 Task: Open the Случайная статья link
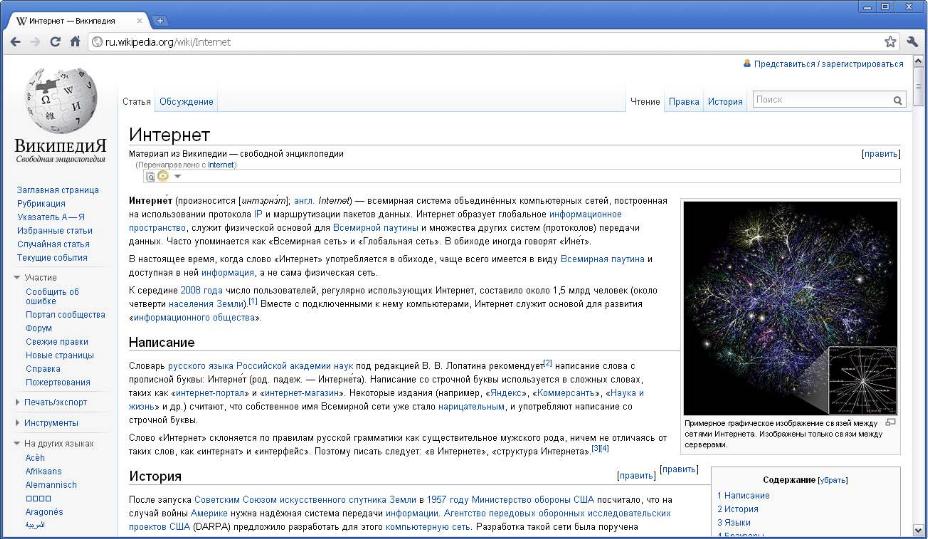[53, 244]
